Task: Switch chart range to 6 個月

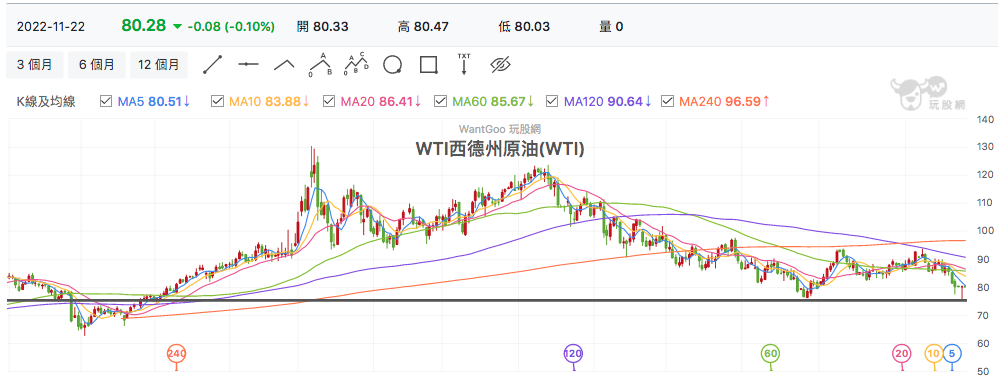Action: coord(97,64)
